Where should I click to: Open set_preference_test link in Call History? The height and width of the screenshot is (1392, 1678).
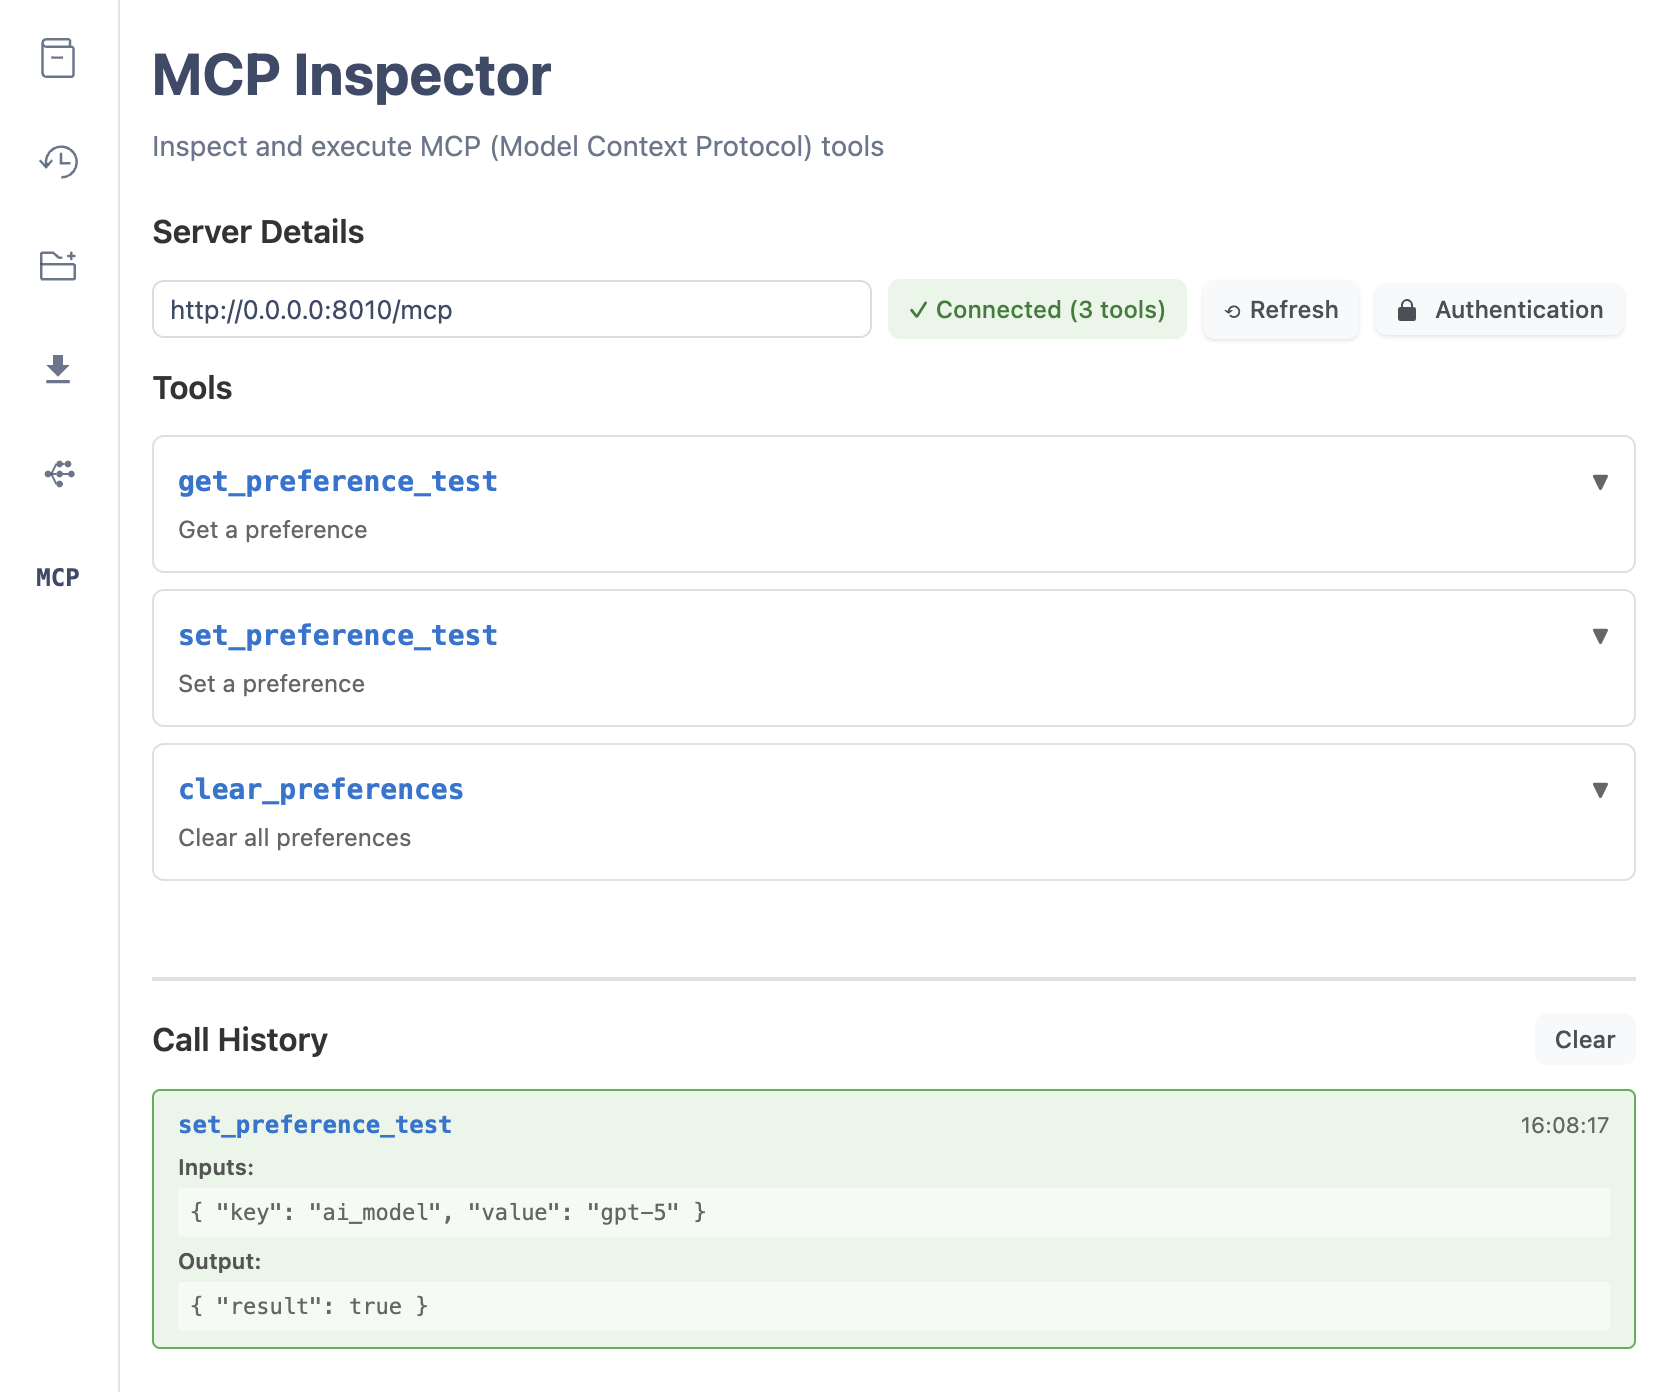click(315, 1124)
